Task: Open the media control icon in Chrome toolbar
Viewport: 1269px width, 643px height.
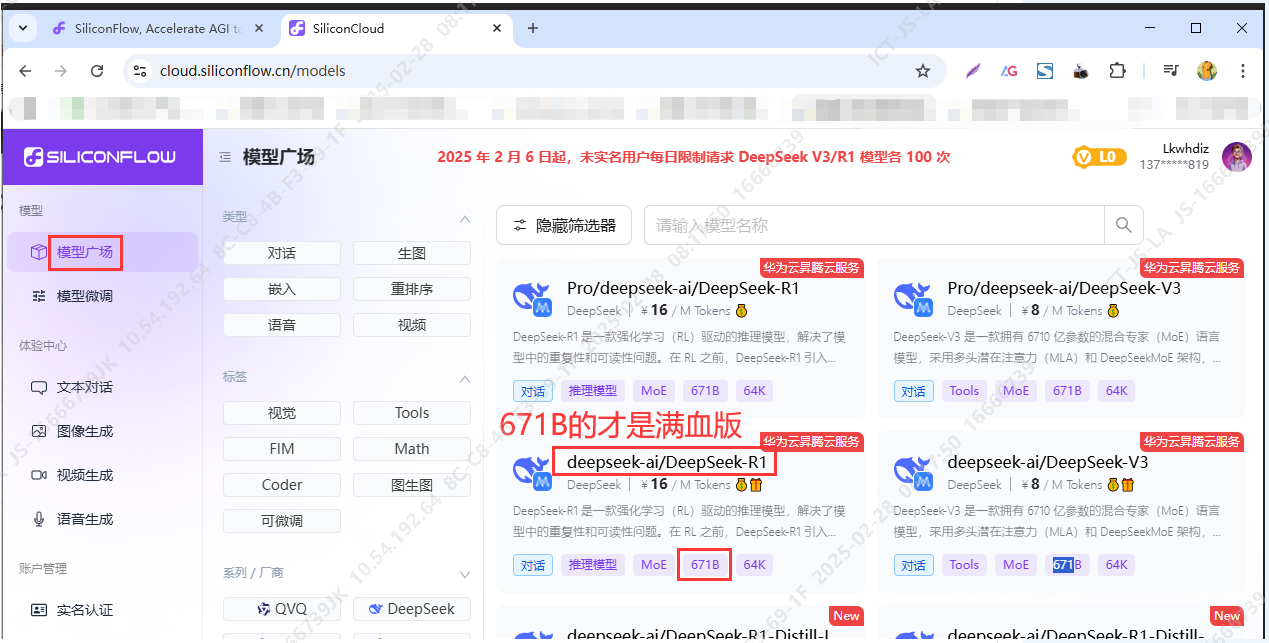Action: tap(1171, 71)
